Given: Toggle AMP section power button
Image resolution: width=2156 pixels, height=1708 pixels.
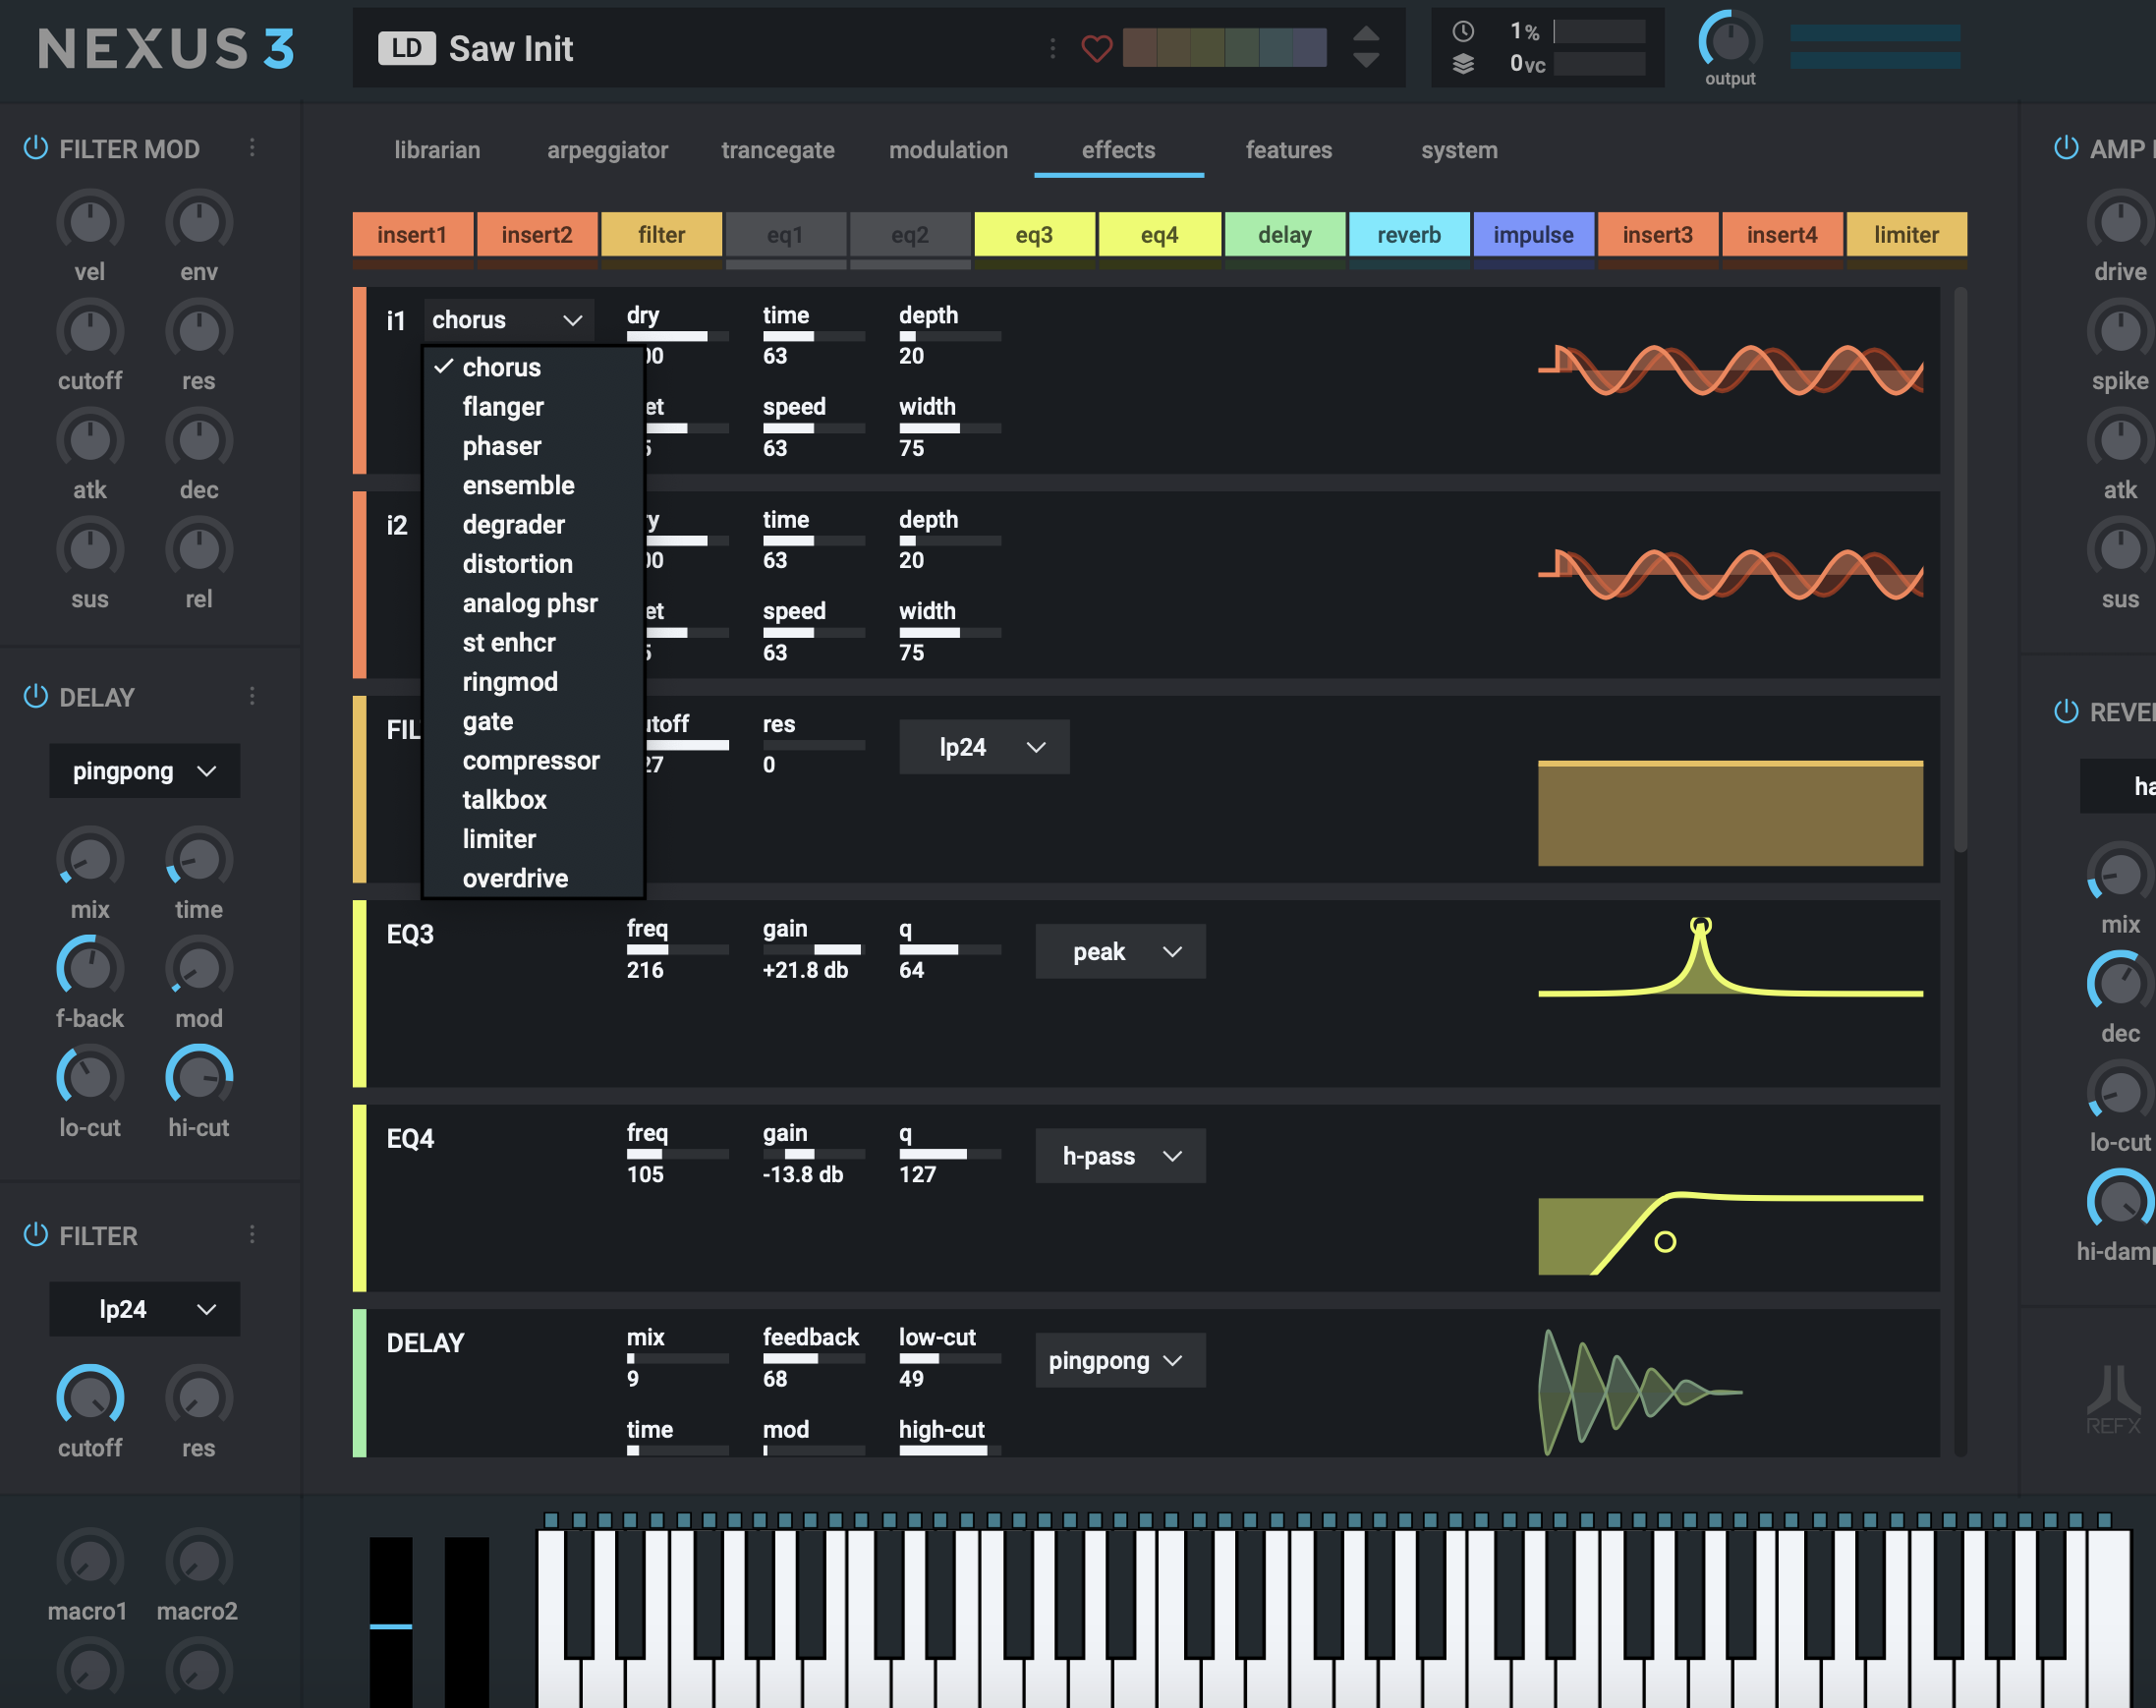Looking at the screenshot, I should tap(2066, 148).
